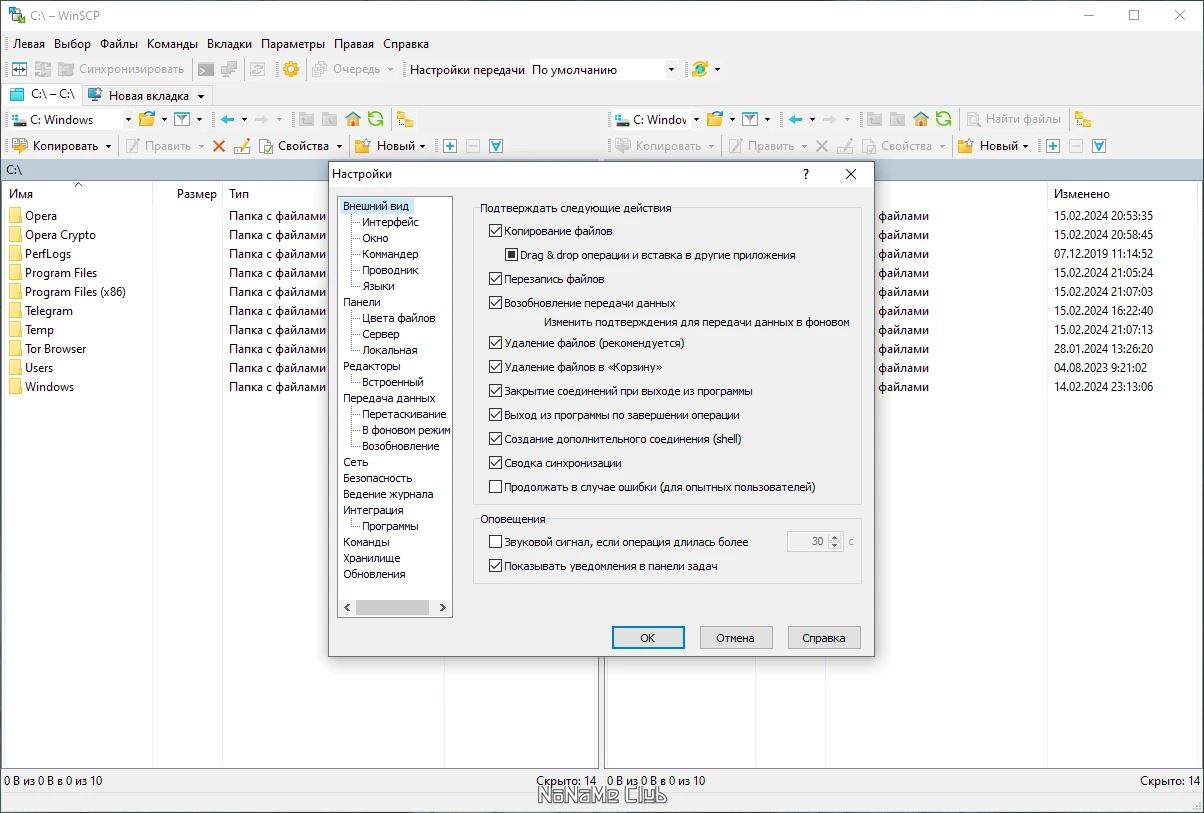Switch to Новая вкладка tab

coord(147,95)
